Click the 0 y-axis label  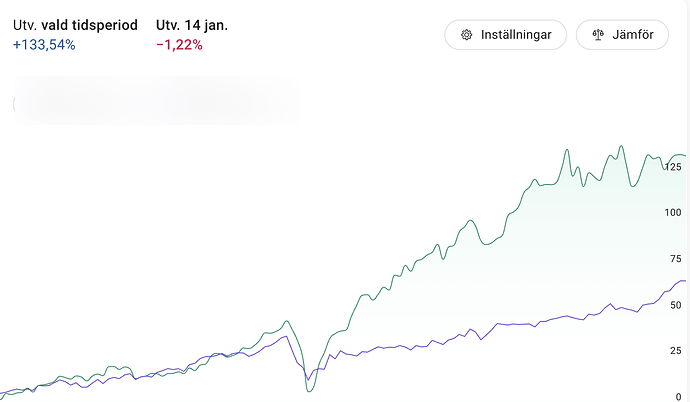coord(679,397)
